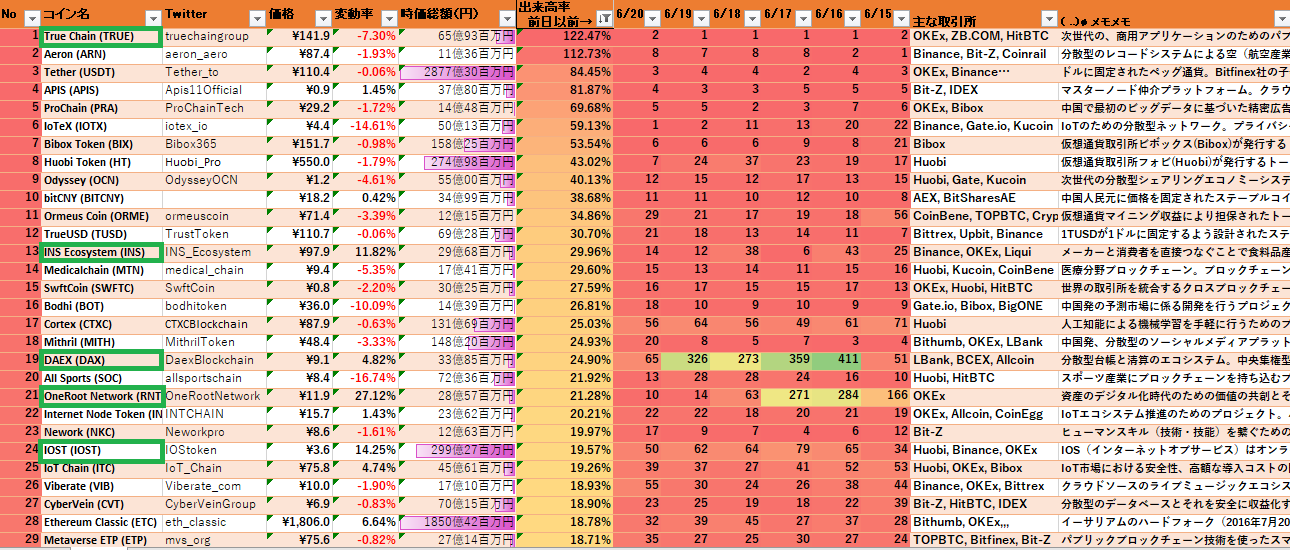Open the No column filter dropdown

pos(31,18)
